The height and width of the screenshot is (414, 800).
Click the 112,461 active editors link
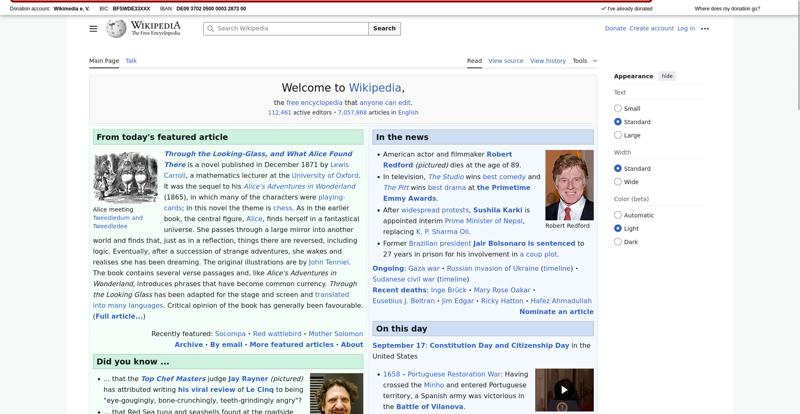280,112
